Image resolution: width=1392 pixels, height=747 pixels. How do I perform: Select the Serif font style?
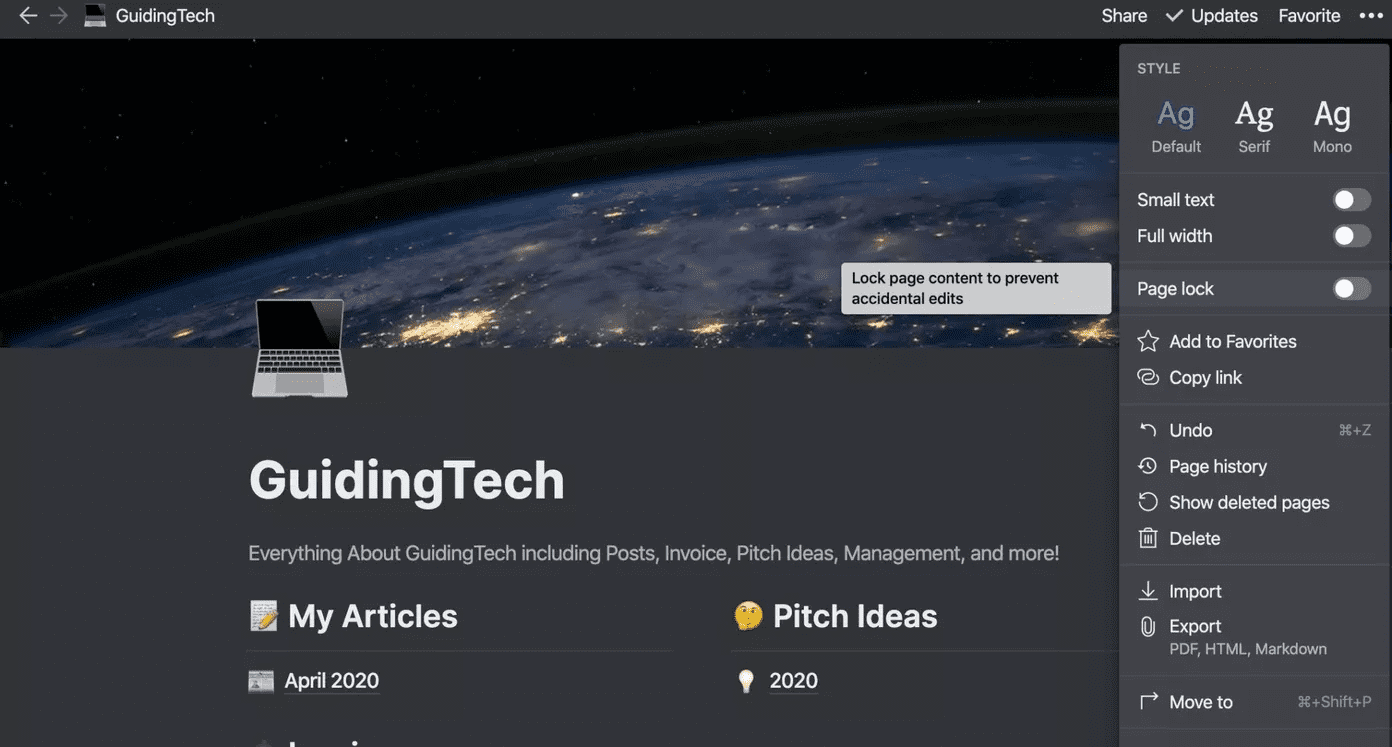pyautogui.click(x=1254, y=125)
